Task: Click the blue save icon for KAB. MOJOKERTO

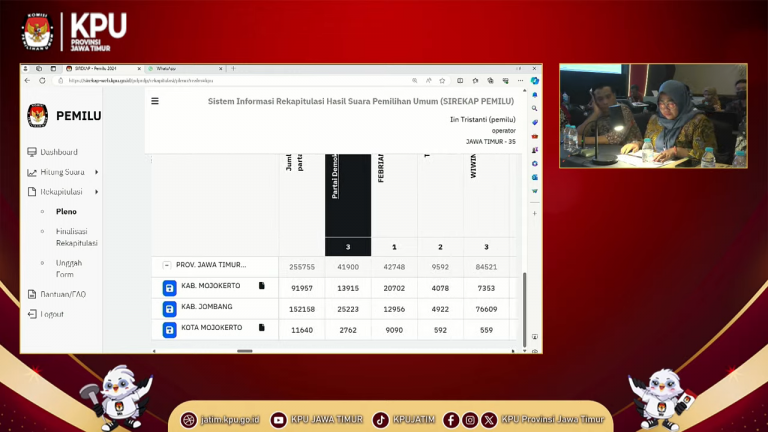Action: [x=169, y=288]
